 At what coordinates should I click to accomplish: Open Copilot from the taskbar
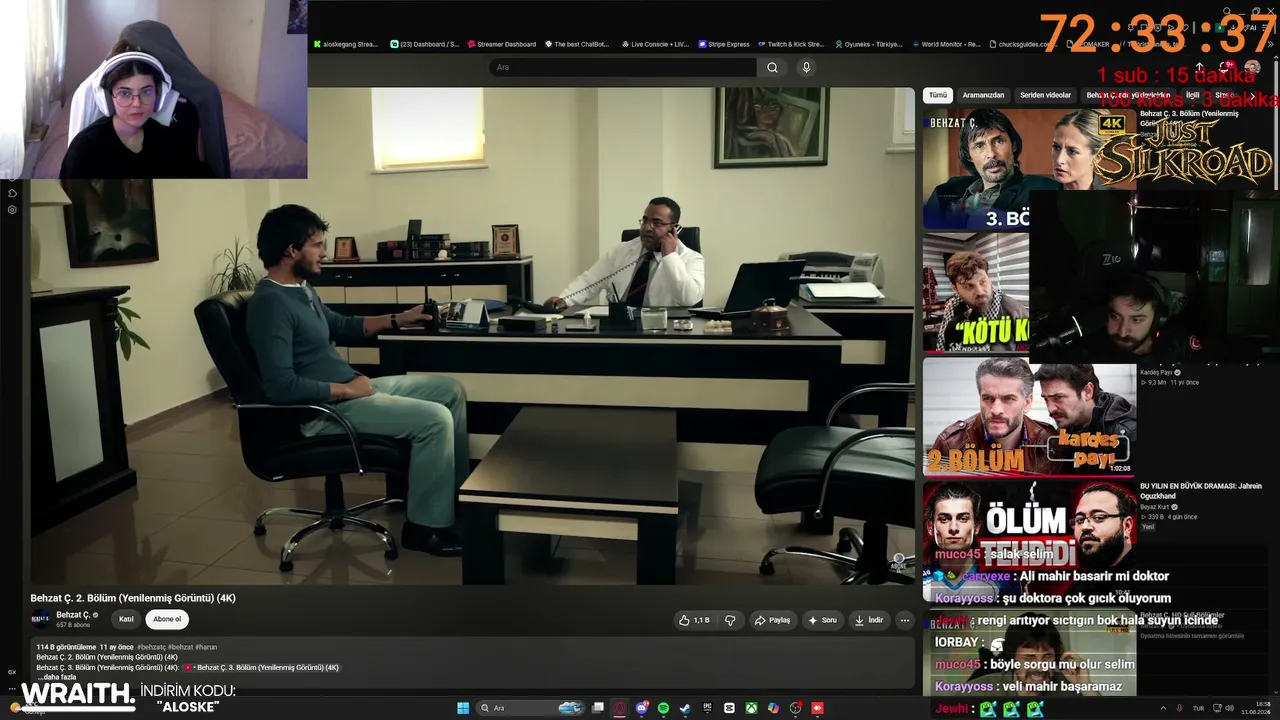pyautogui.click(x=773, y=708)
